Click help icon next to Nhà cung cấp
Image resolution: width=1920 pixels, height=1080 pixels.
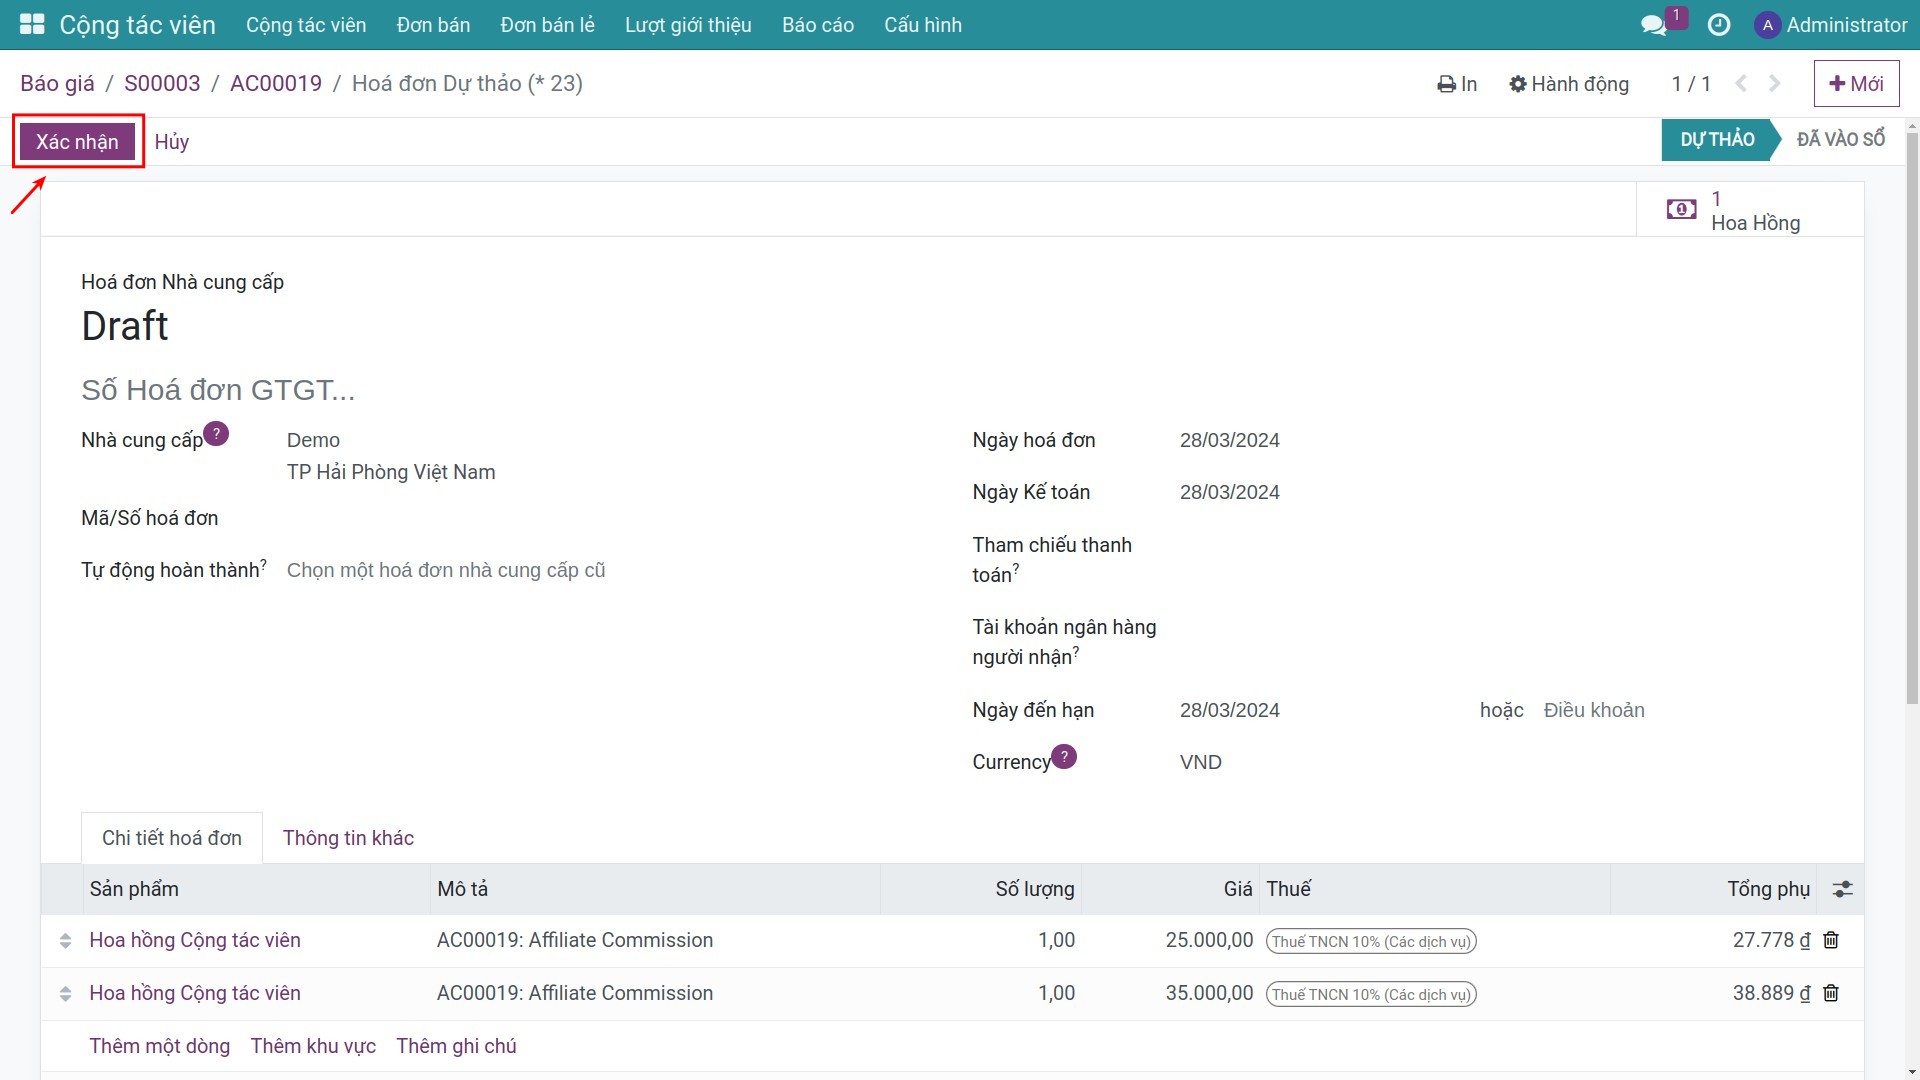216,434
